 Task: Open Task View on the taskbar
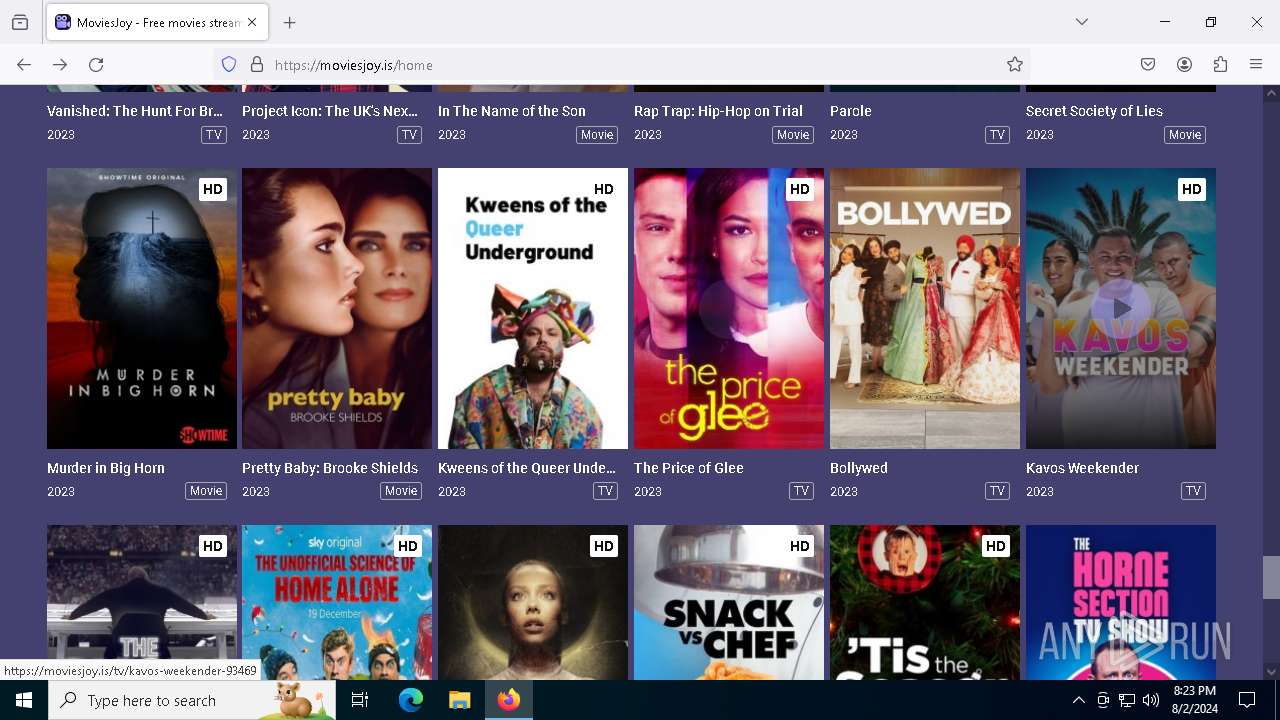(360, 700)
